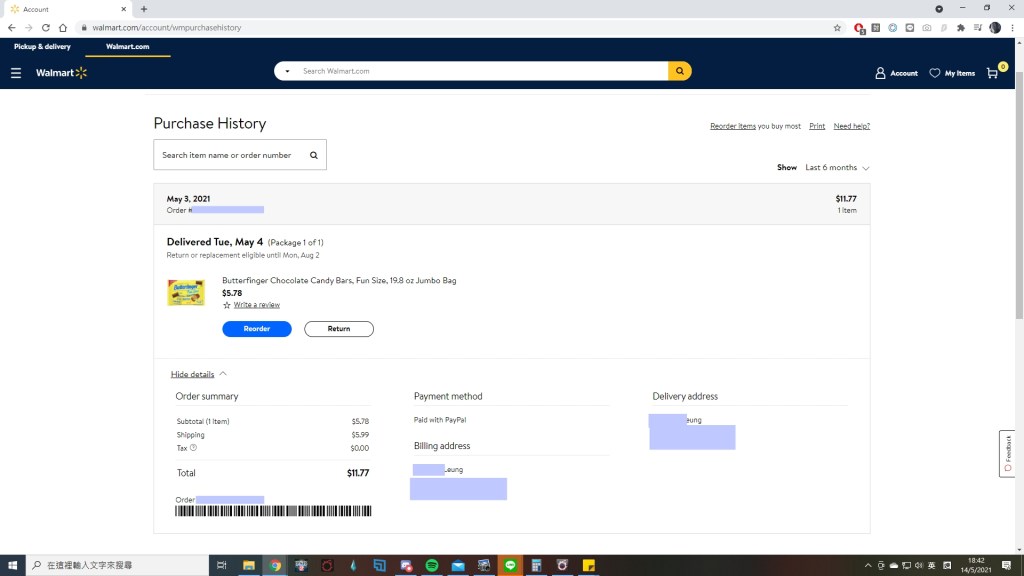Click the Butterfinger product thumbnail
This screenshot has width=1024, height=576.
coord(186,292)
